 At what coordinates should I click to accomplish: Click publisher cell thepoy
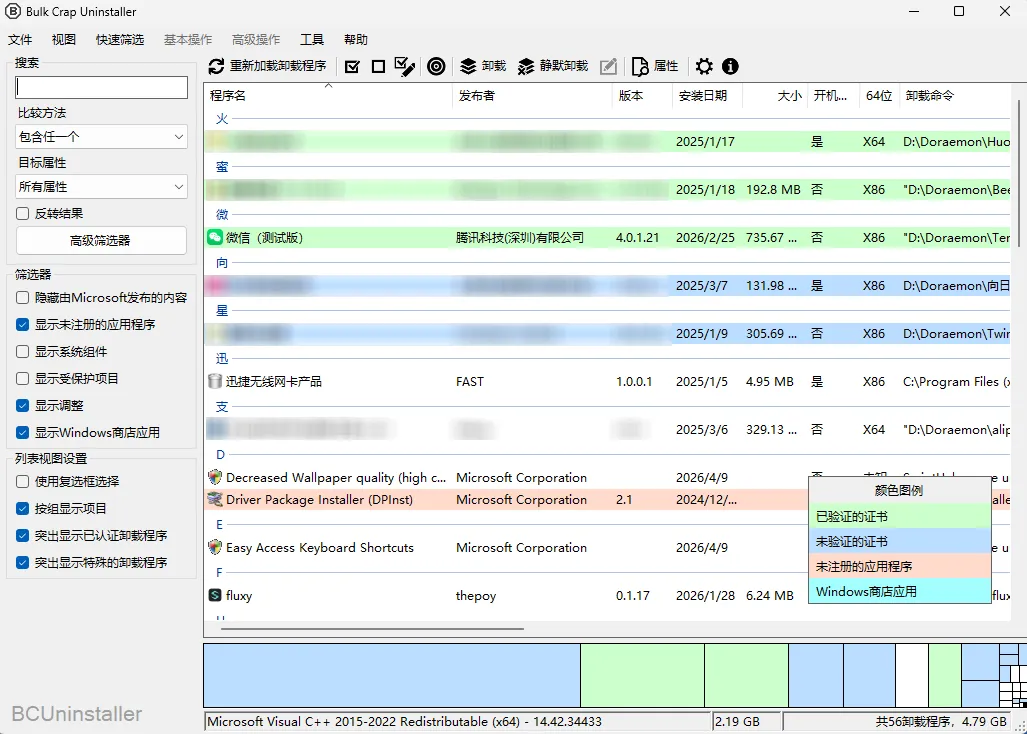click(x=476, y=596)
